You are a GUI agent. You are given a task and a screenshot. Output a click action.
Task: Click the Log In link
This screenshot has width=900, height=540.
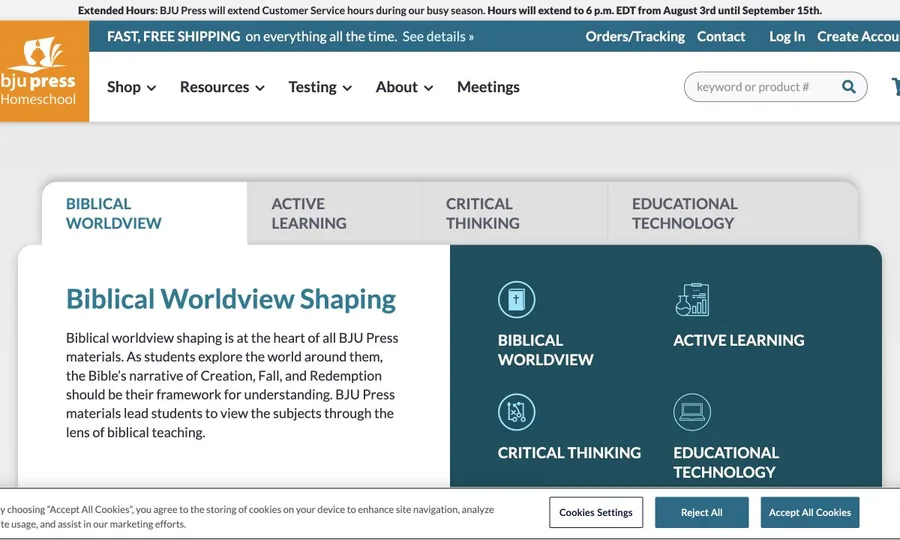787,37
